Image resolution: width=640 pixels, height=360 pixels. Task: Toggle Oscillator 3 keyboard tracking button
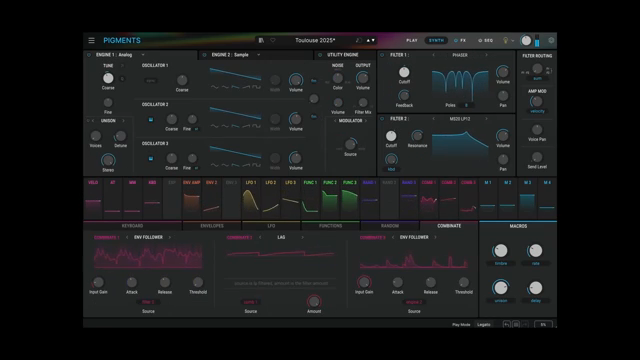coord(151,158)
